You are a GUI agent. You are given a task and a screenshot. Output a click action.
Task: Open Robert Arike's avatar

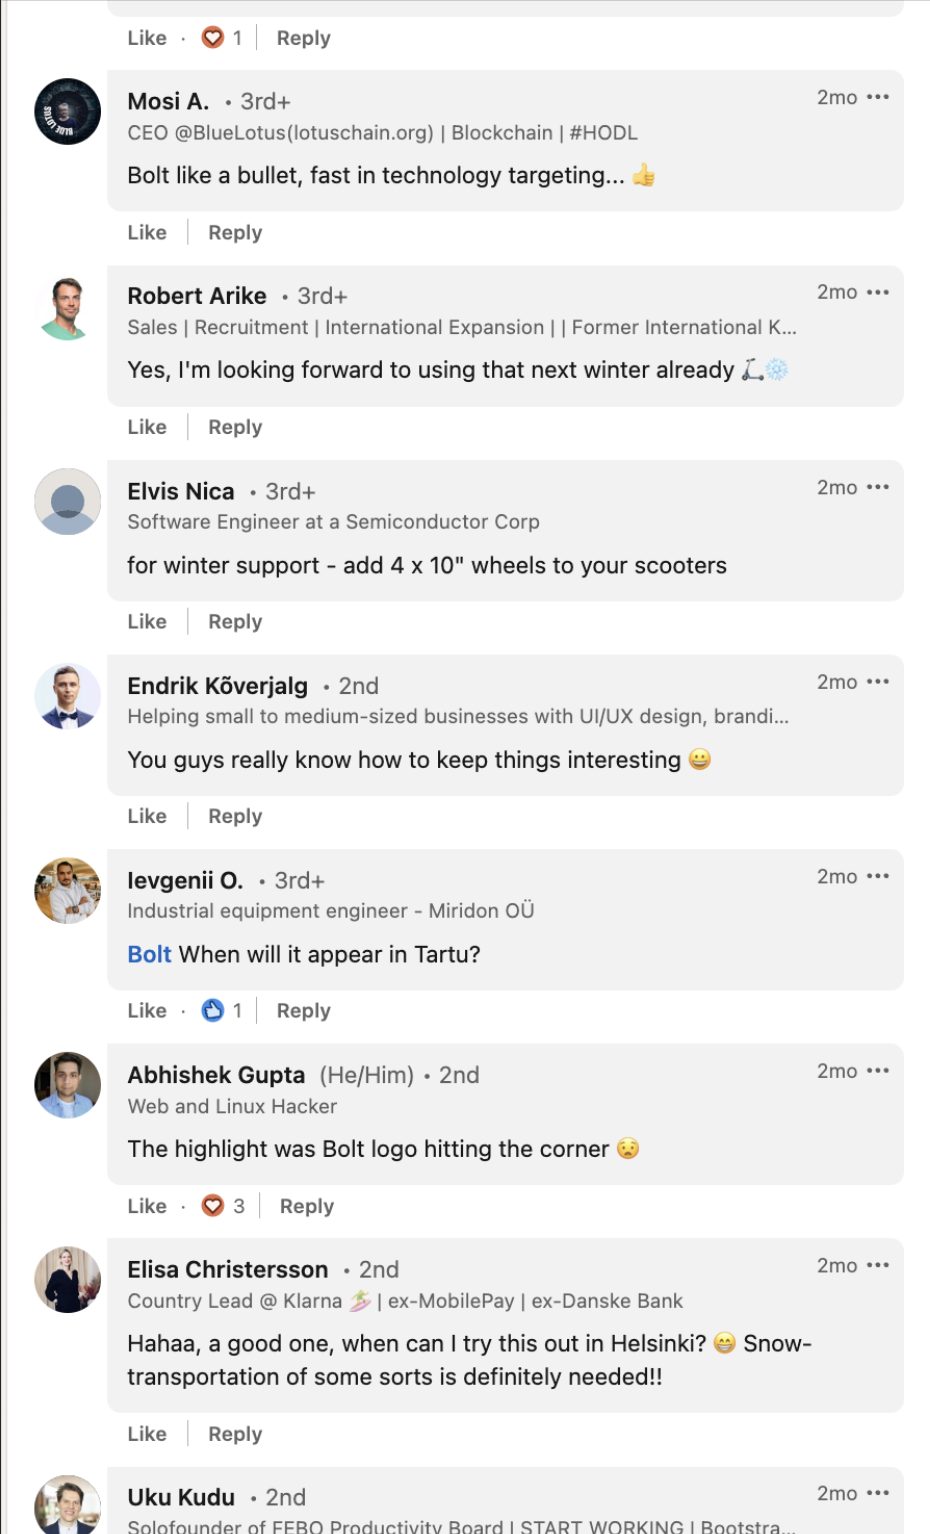click(68, 308)
